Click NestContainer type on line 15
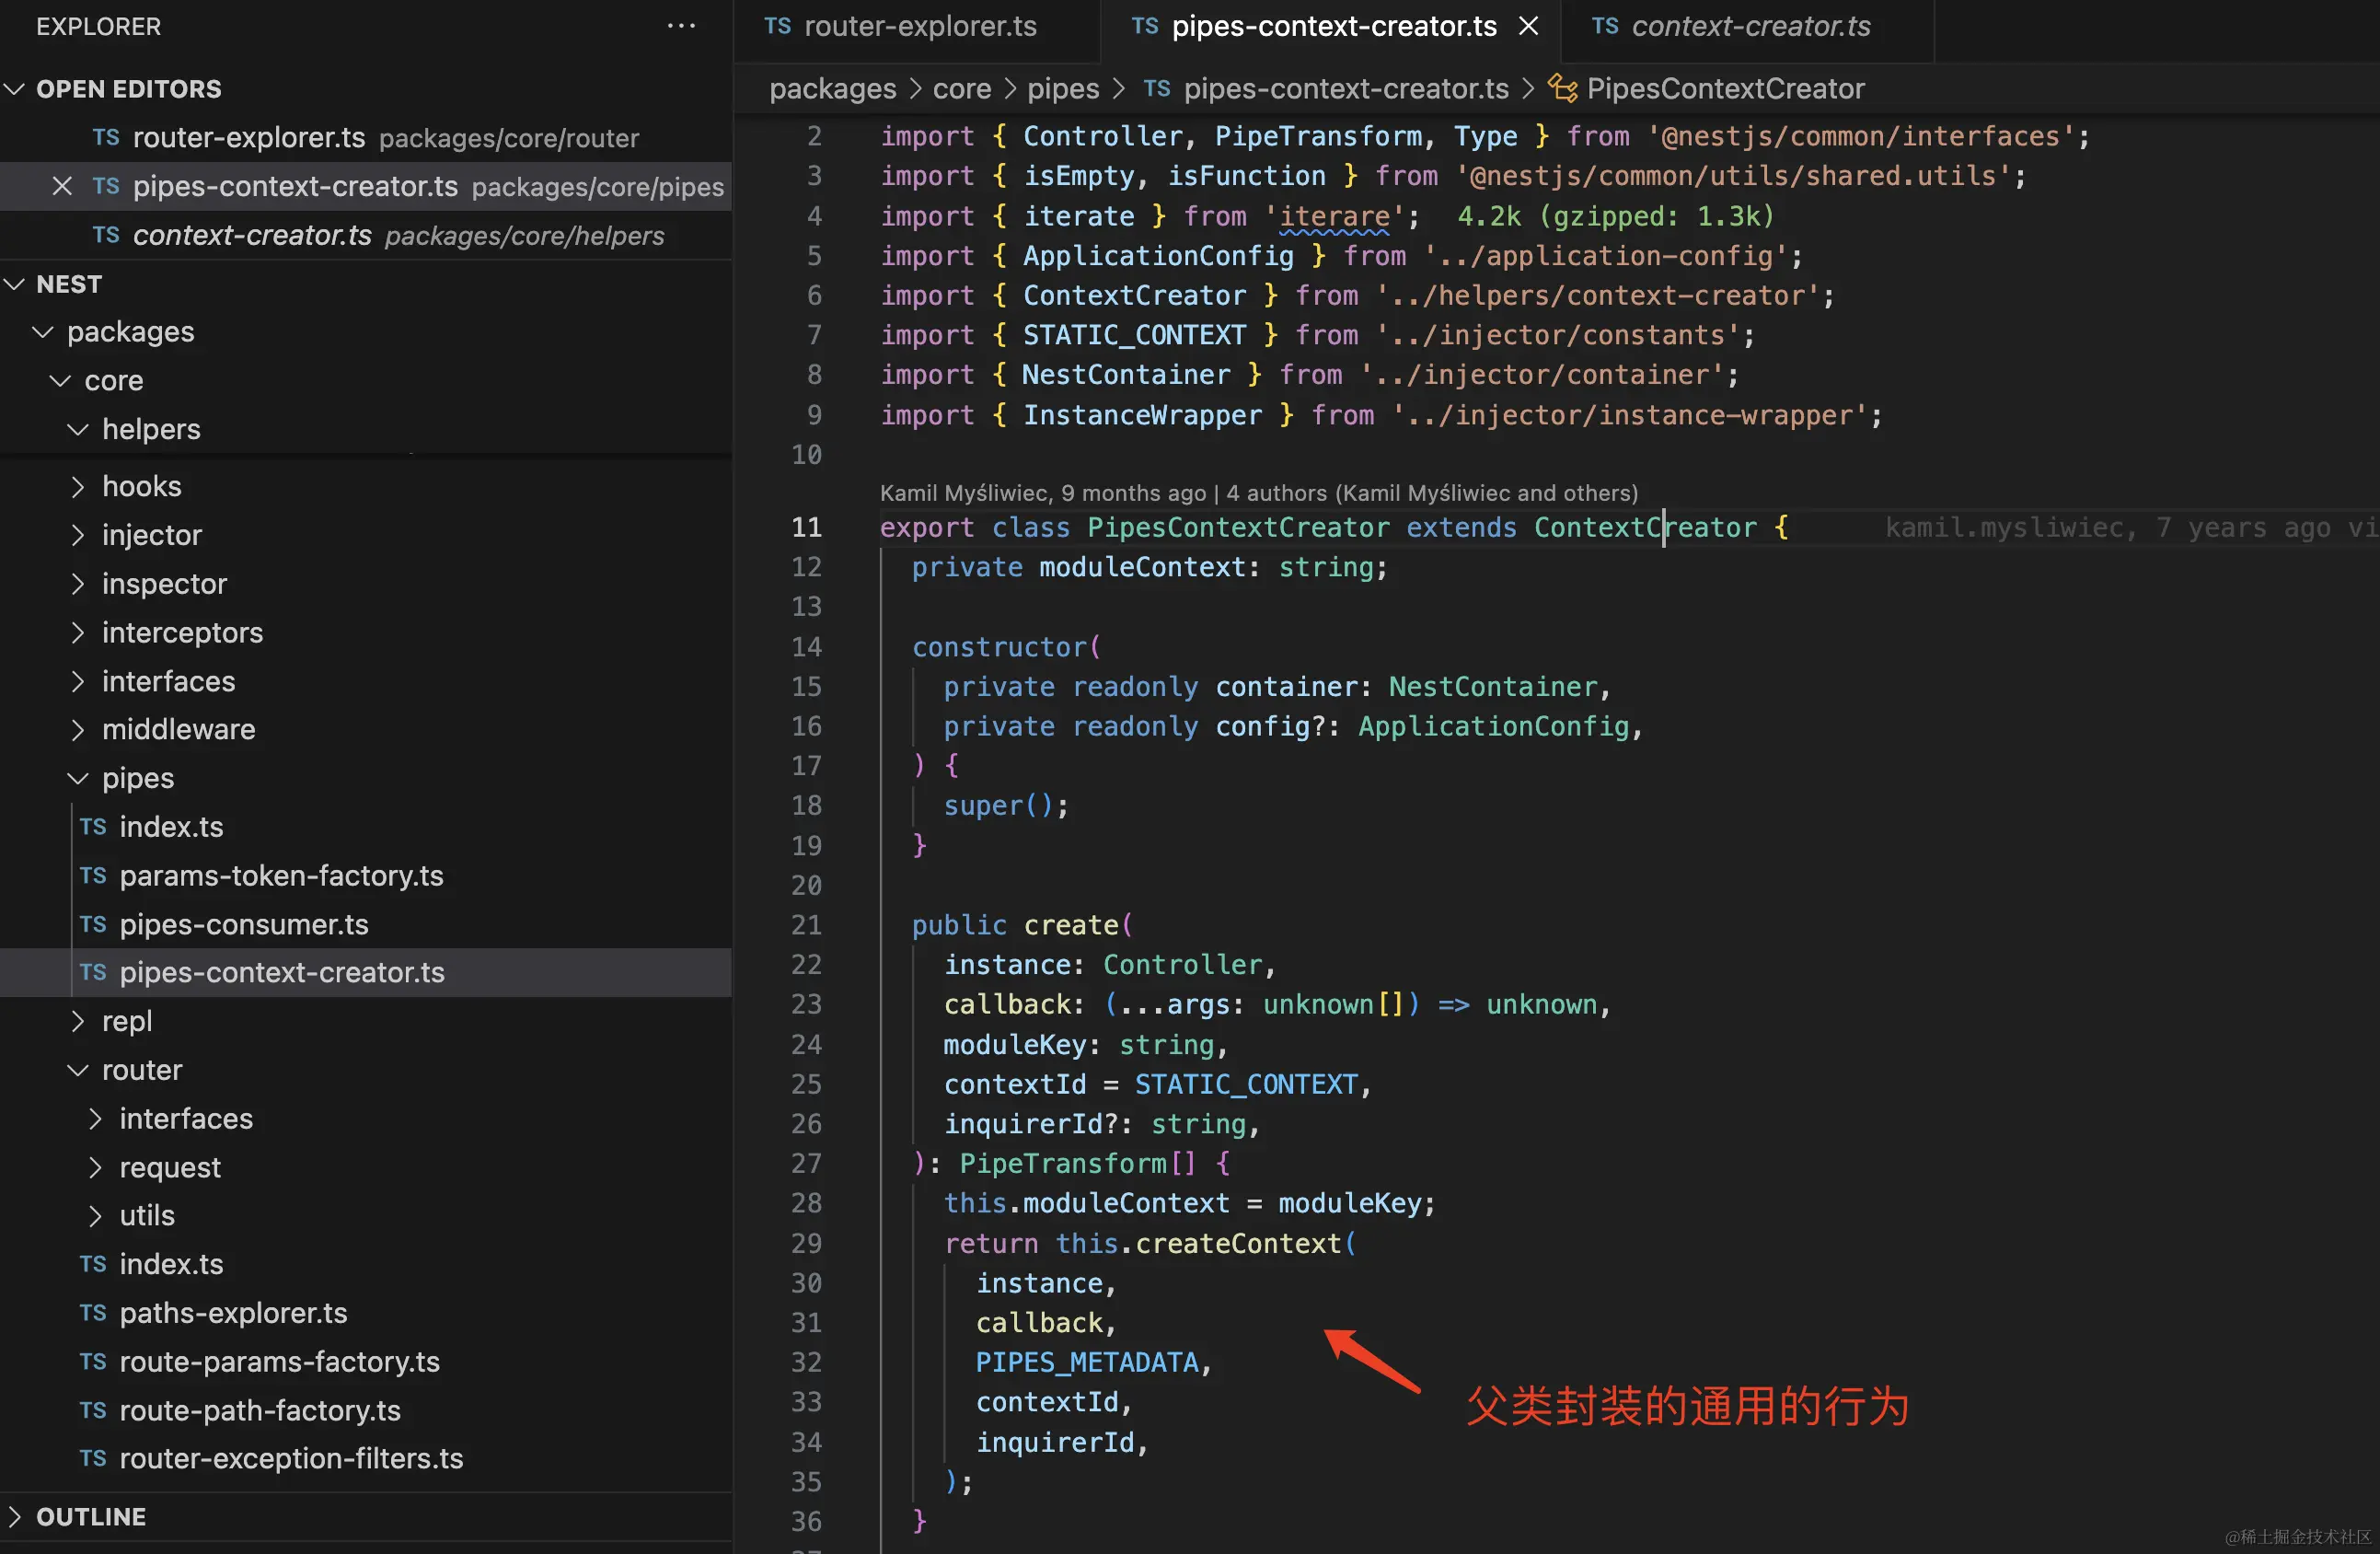 click(x=1493, y=687)
